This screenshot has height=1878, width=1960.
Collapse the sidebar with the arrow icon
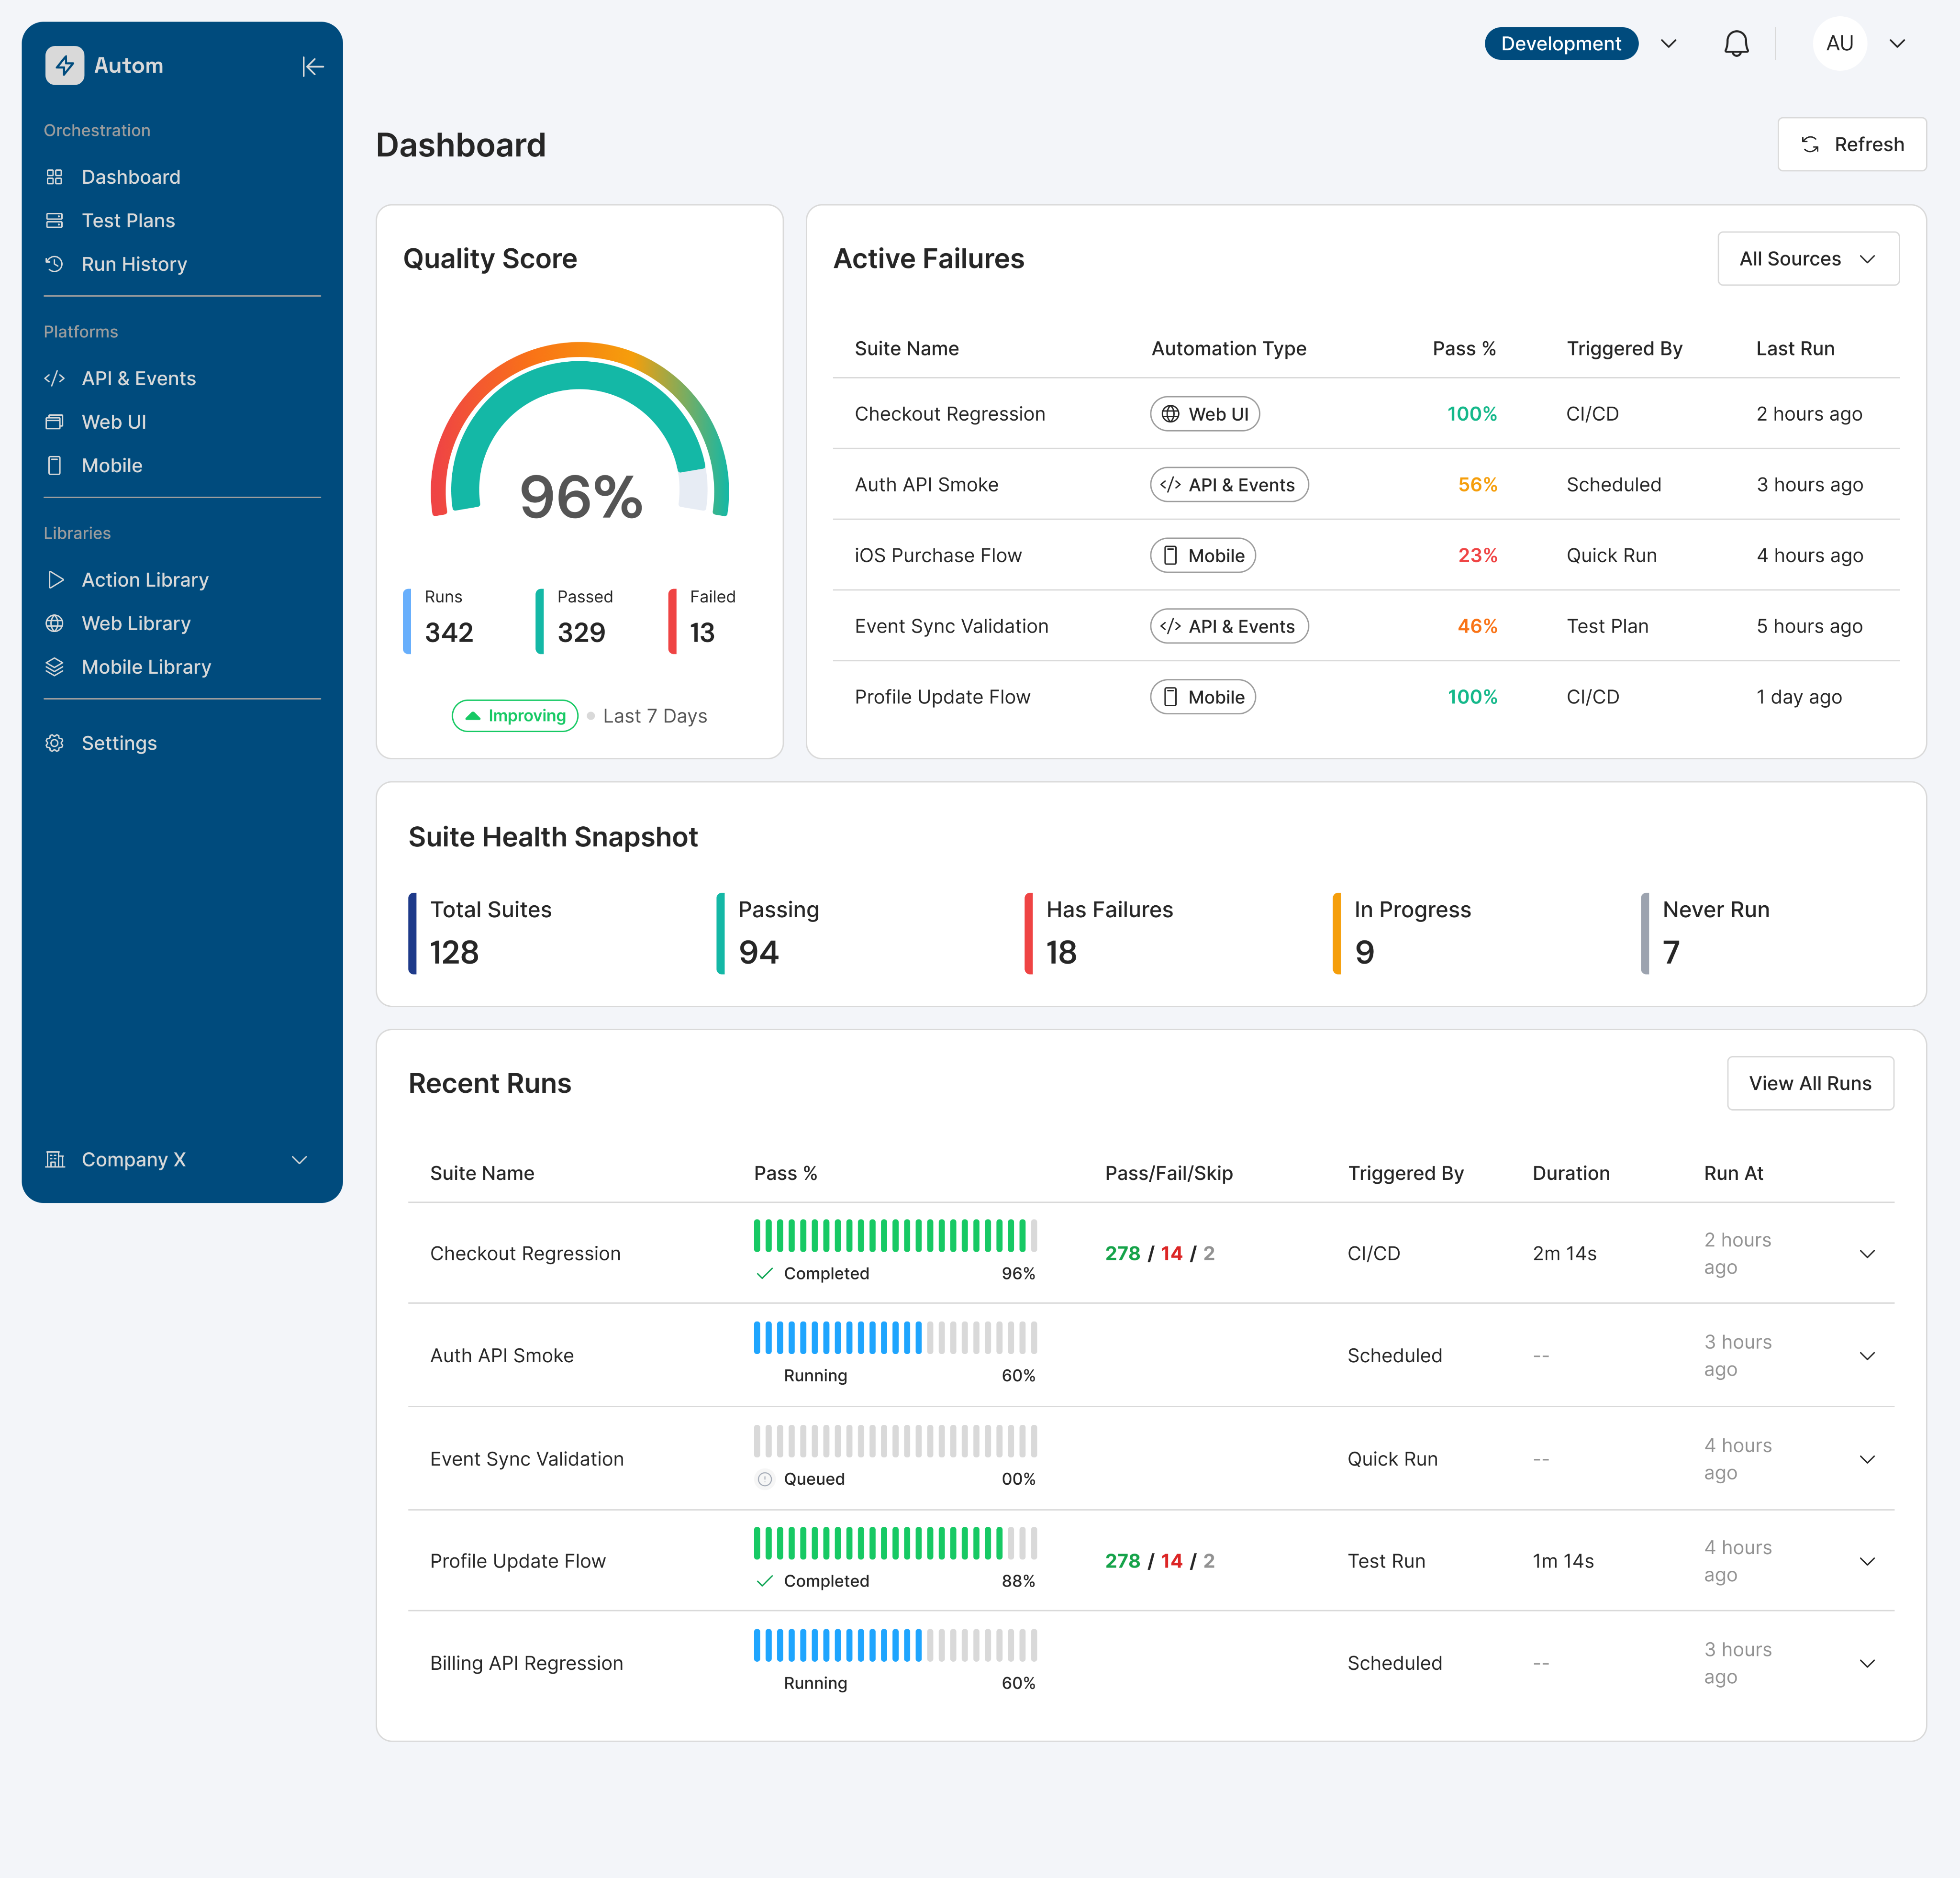tap(313, 66)
